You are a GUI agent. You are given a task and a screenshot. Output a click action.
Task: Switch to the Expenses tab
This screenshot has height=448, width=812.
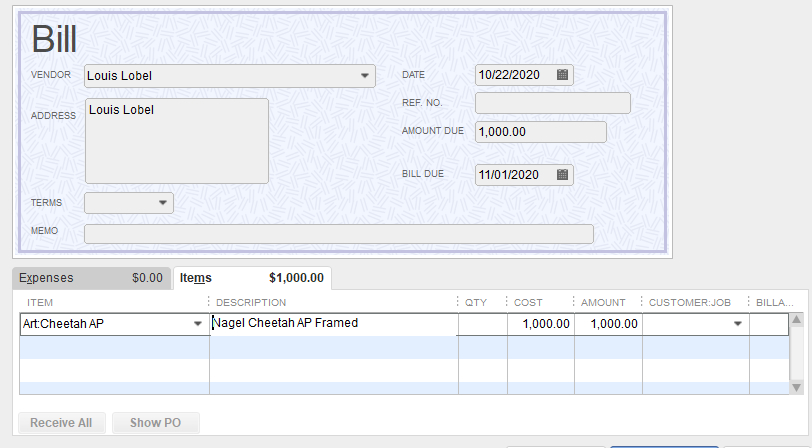(x=90, y=278)
